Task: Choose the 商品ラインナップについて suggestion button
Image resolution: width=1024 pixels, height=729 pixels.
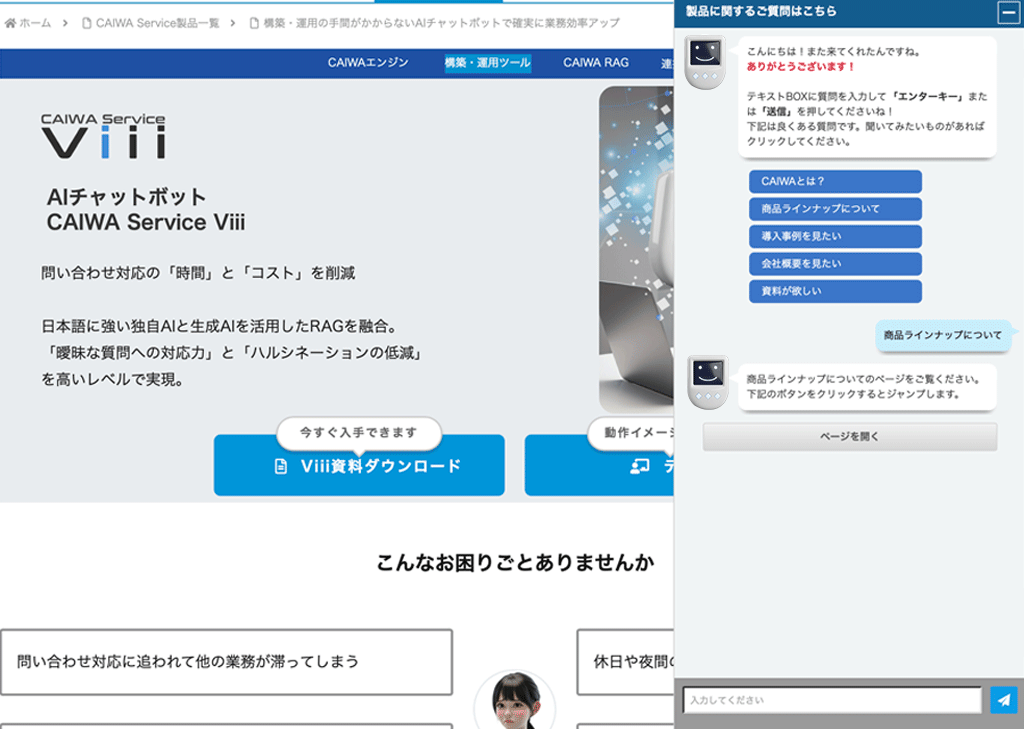Action: point(834,209)
